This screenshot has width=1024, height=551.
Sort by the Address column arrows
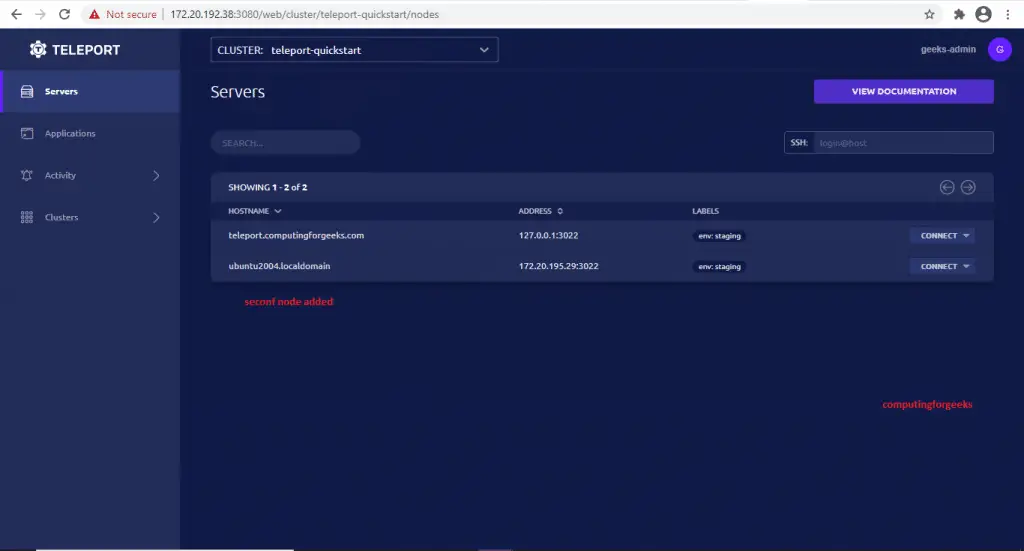[560, 212]
